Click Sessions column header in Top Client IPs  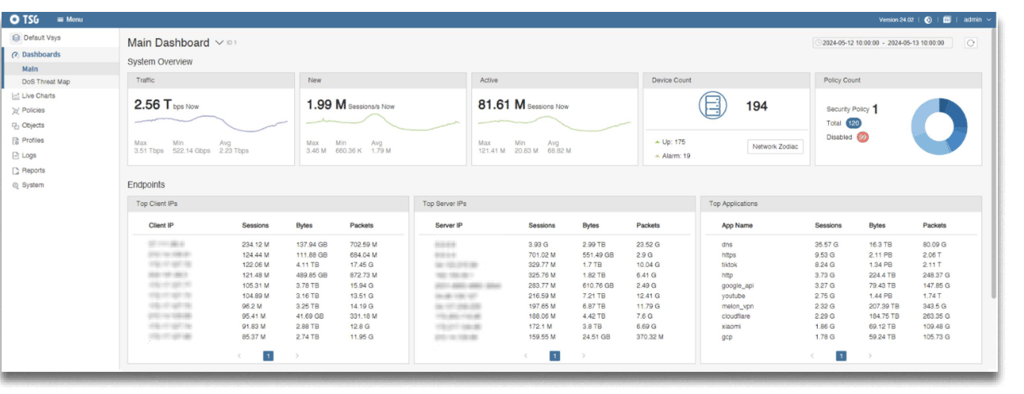255,225
